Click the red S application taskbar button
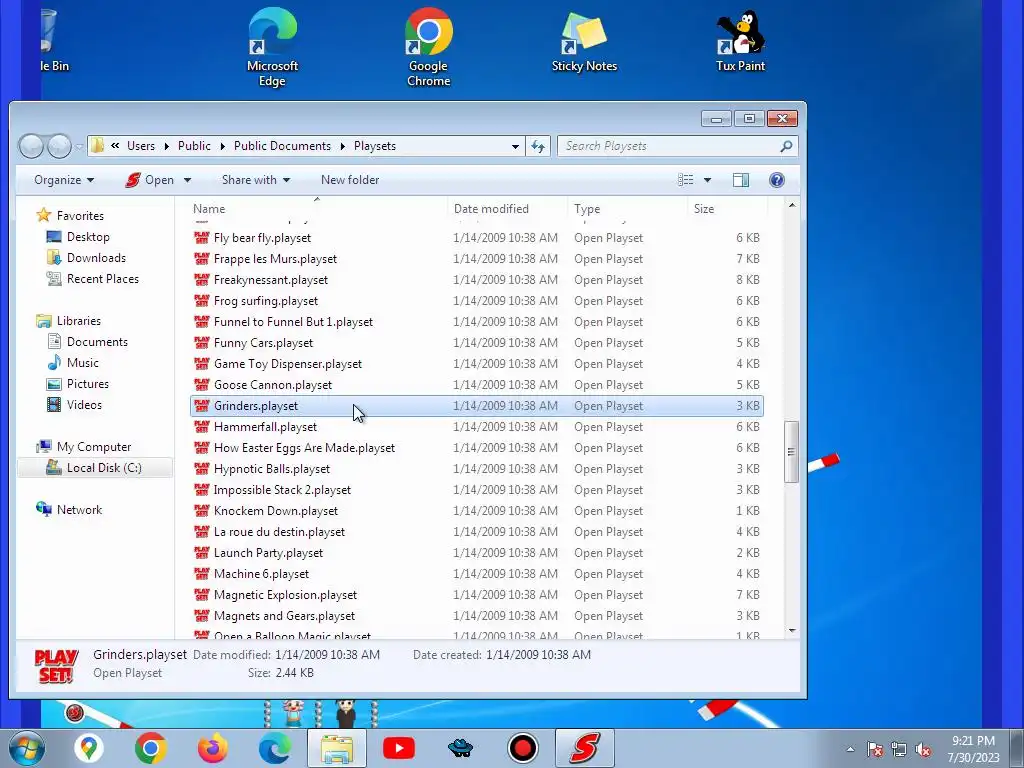 [x=584, y=748]
